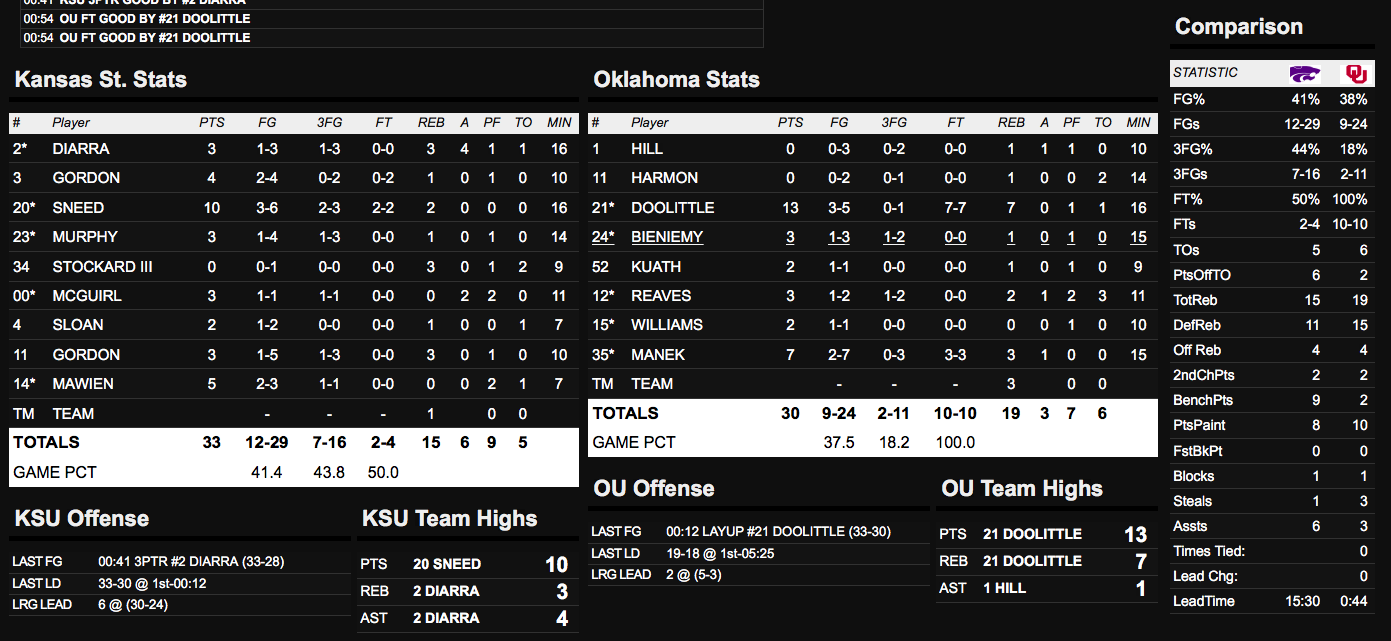Click OU Team Highs AST 1 HILL
1391x641 pixels.
point(1044,588)
